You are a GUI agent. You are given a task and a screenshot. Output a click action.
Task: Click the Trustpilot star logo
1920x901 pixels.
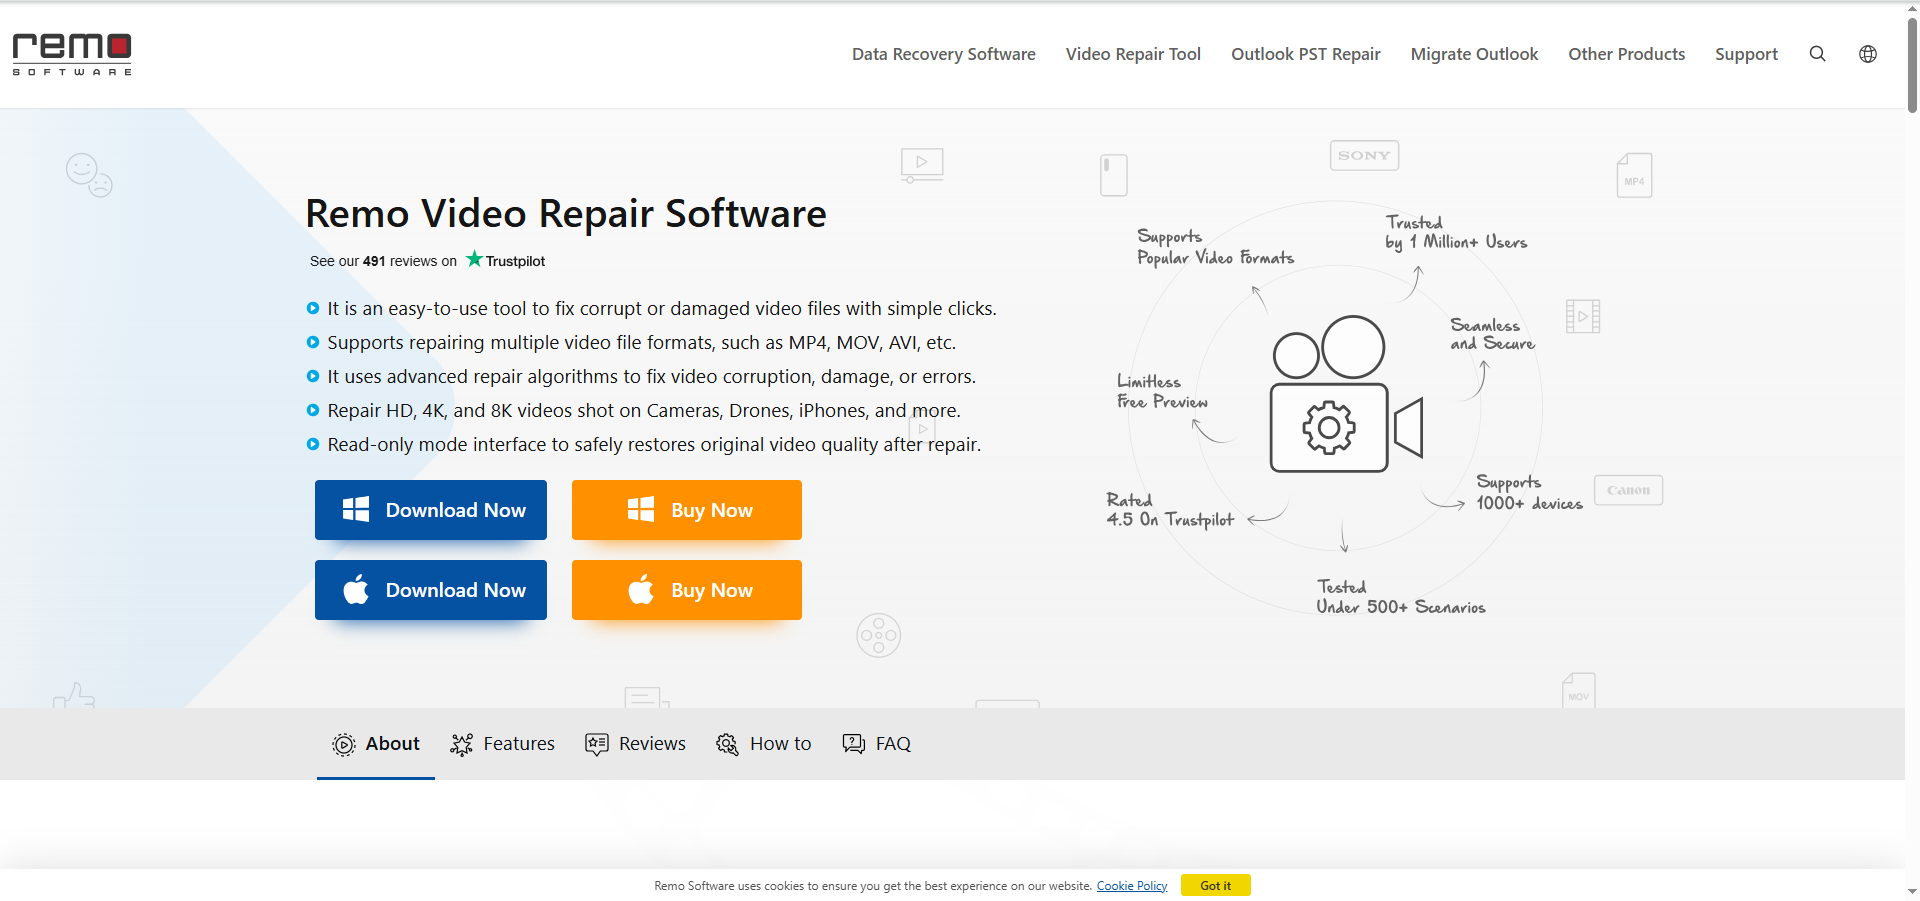click(475, 260)
